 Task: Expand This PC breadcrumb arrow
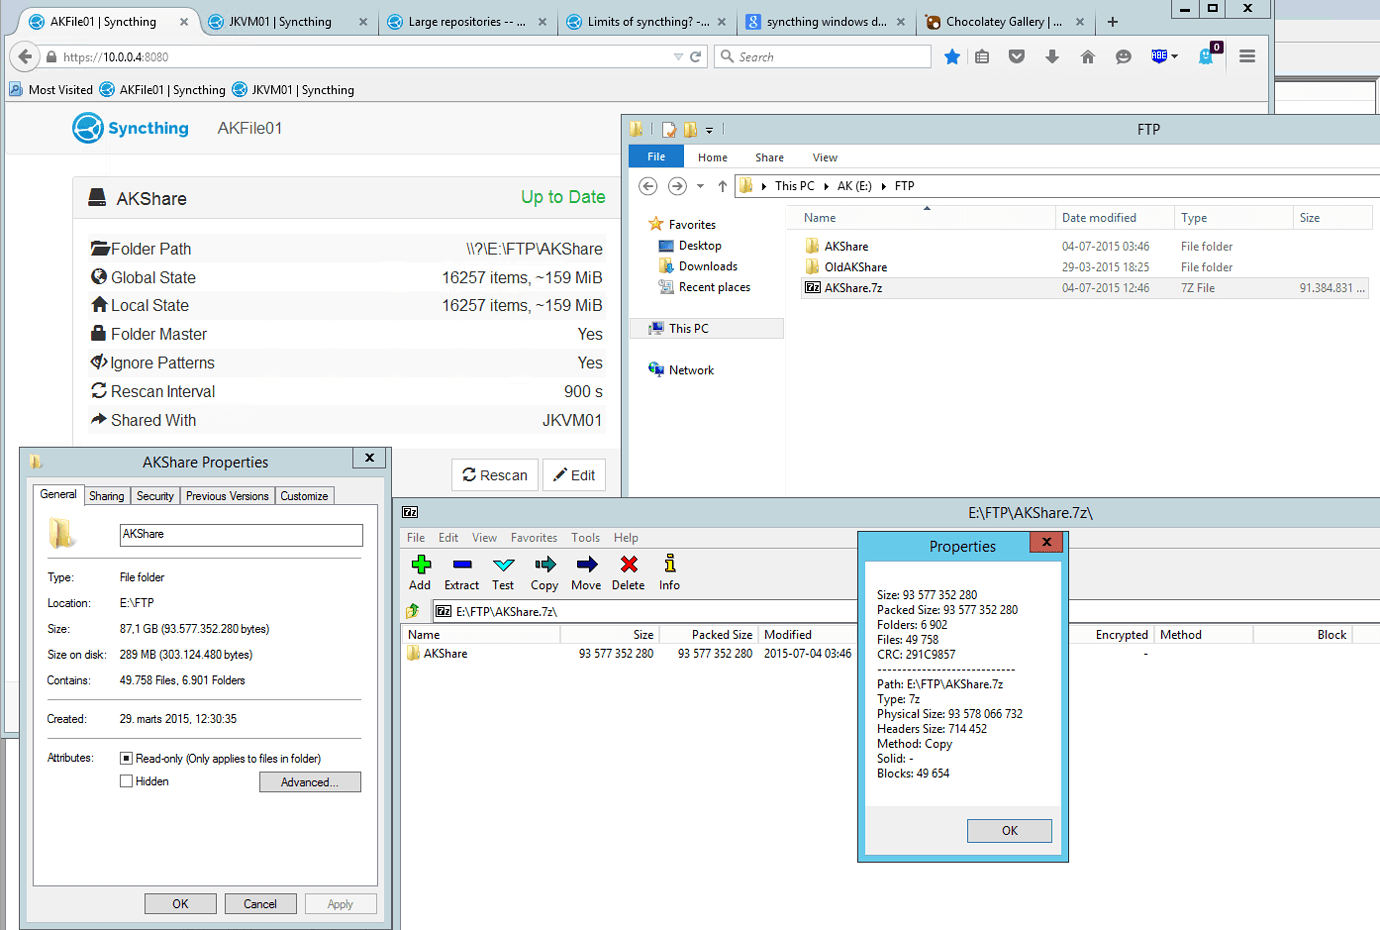pyautogui.click(x=826, y=186)
